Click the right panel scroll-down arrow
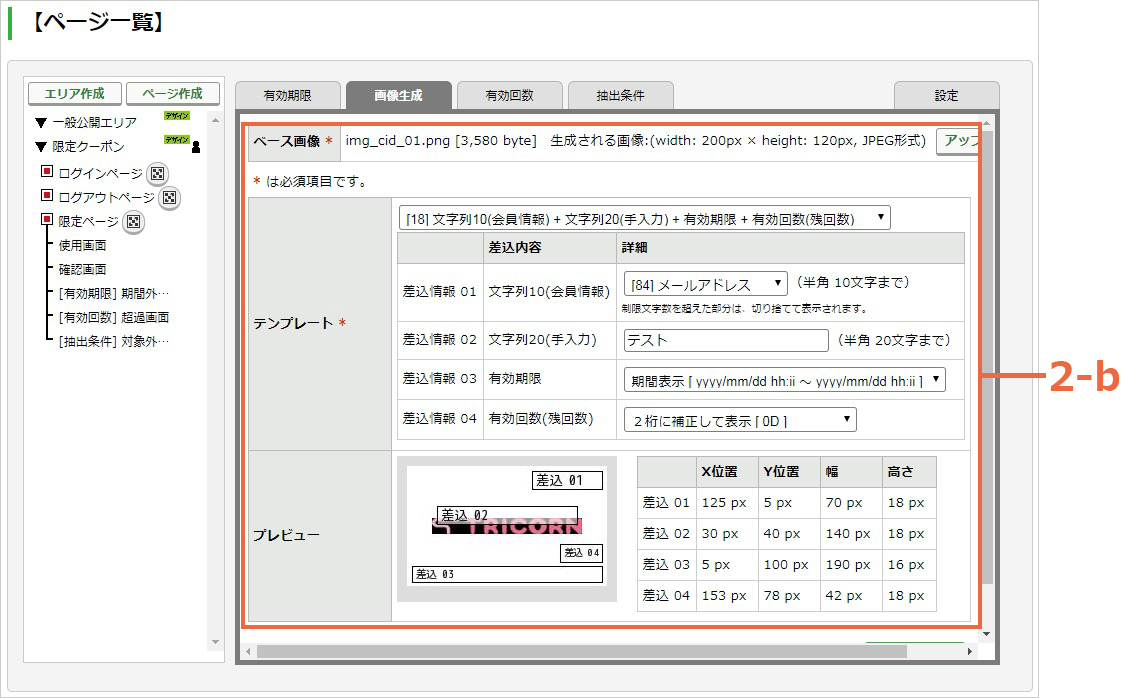This screenshot has width=1123, height=698. [987, 634]
